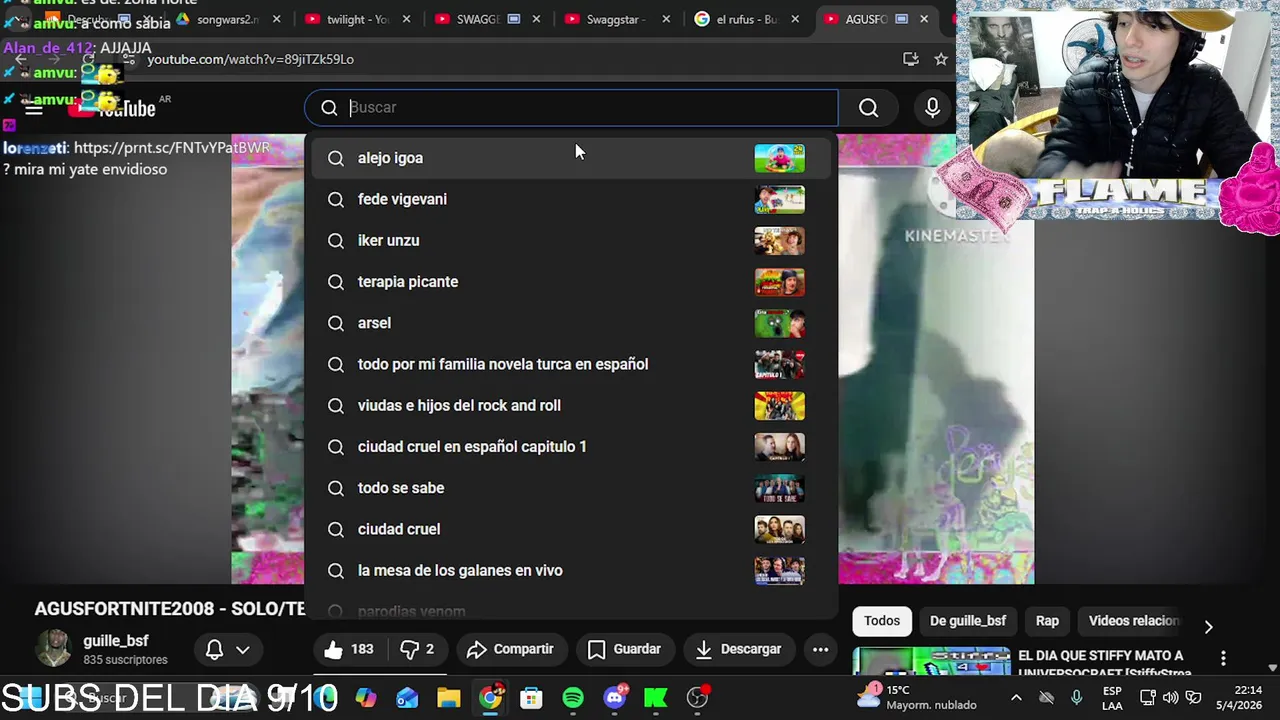Screen dimensions: 1280x720
Task: Open the prnt.sc link in chat
Action: pyautogui.click(x=172, y=148)
